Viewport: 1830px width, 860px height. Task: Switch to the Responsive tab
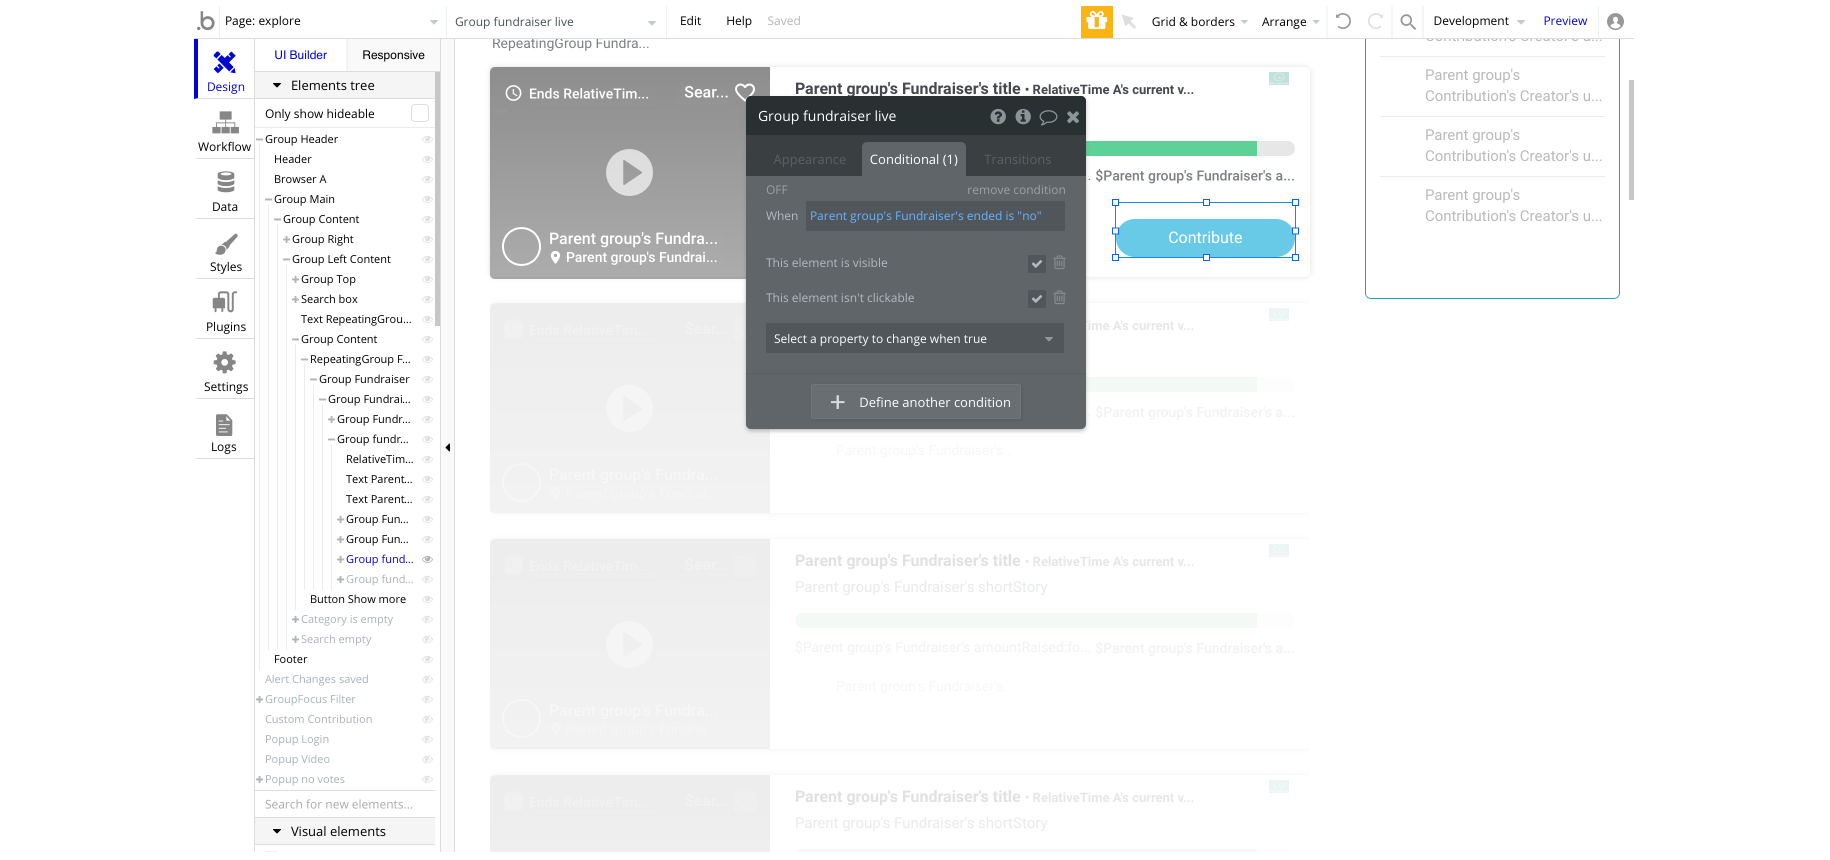pyautogui.click(x=393, y=55)
